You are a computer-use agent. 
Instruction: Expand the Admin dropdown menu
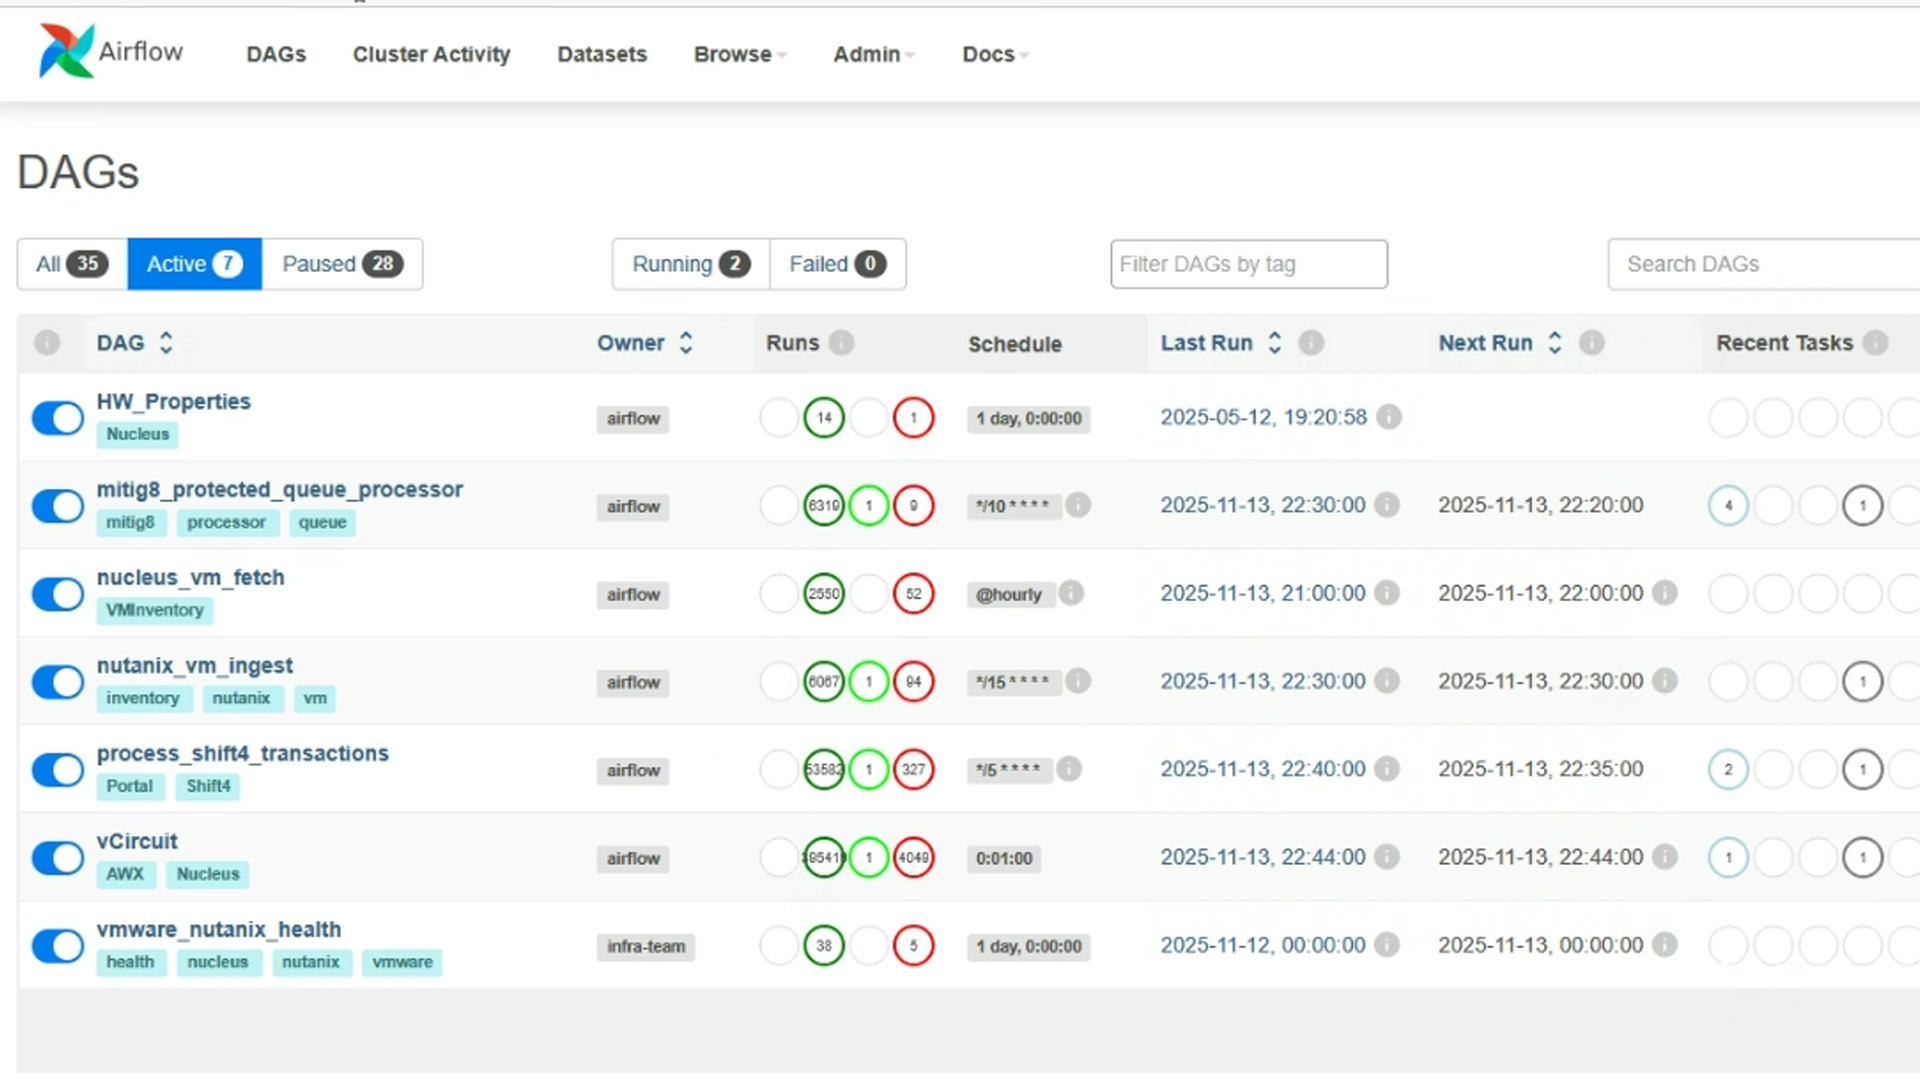pos(873,54)
